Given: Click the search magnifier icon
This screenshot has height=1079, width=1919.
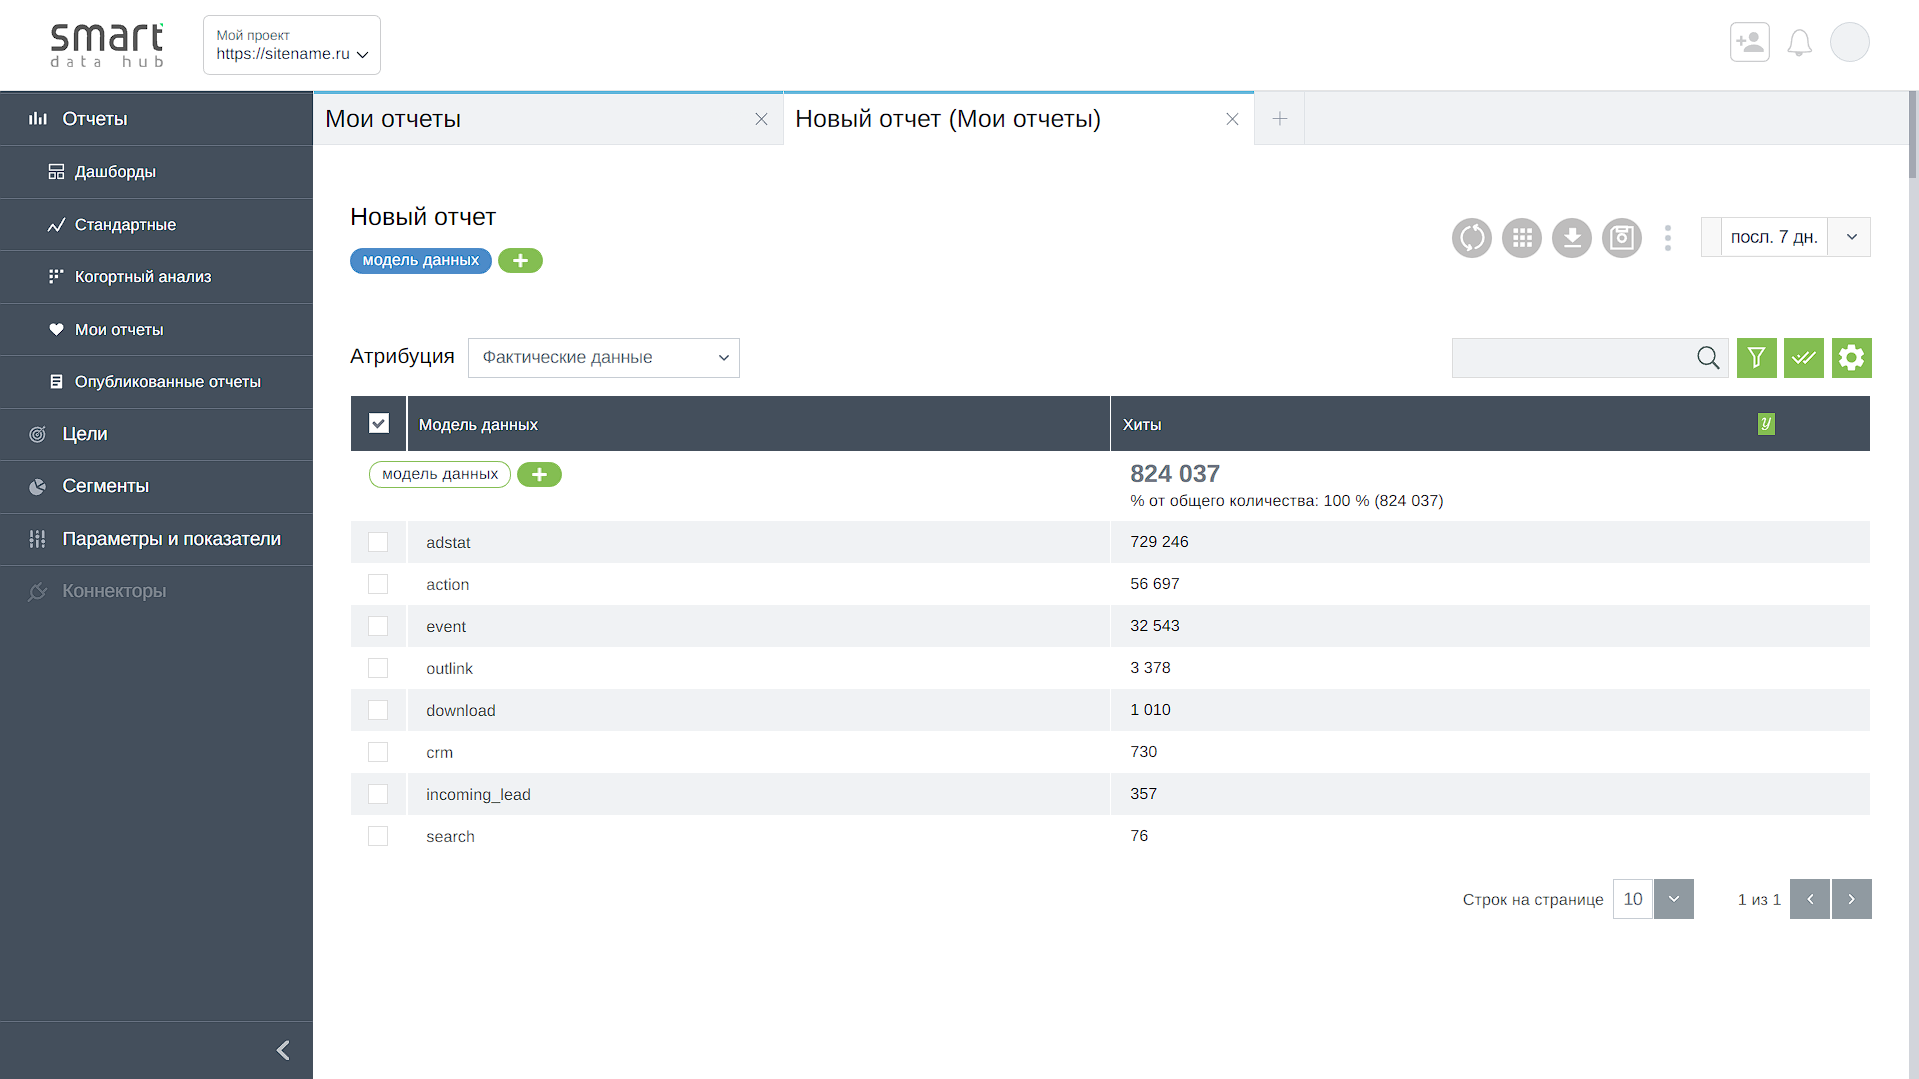Looking at the screenshot, I should [1708, 358].
